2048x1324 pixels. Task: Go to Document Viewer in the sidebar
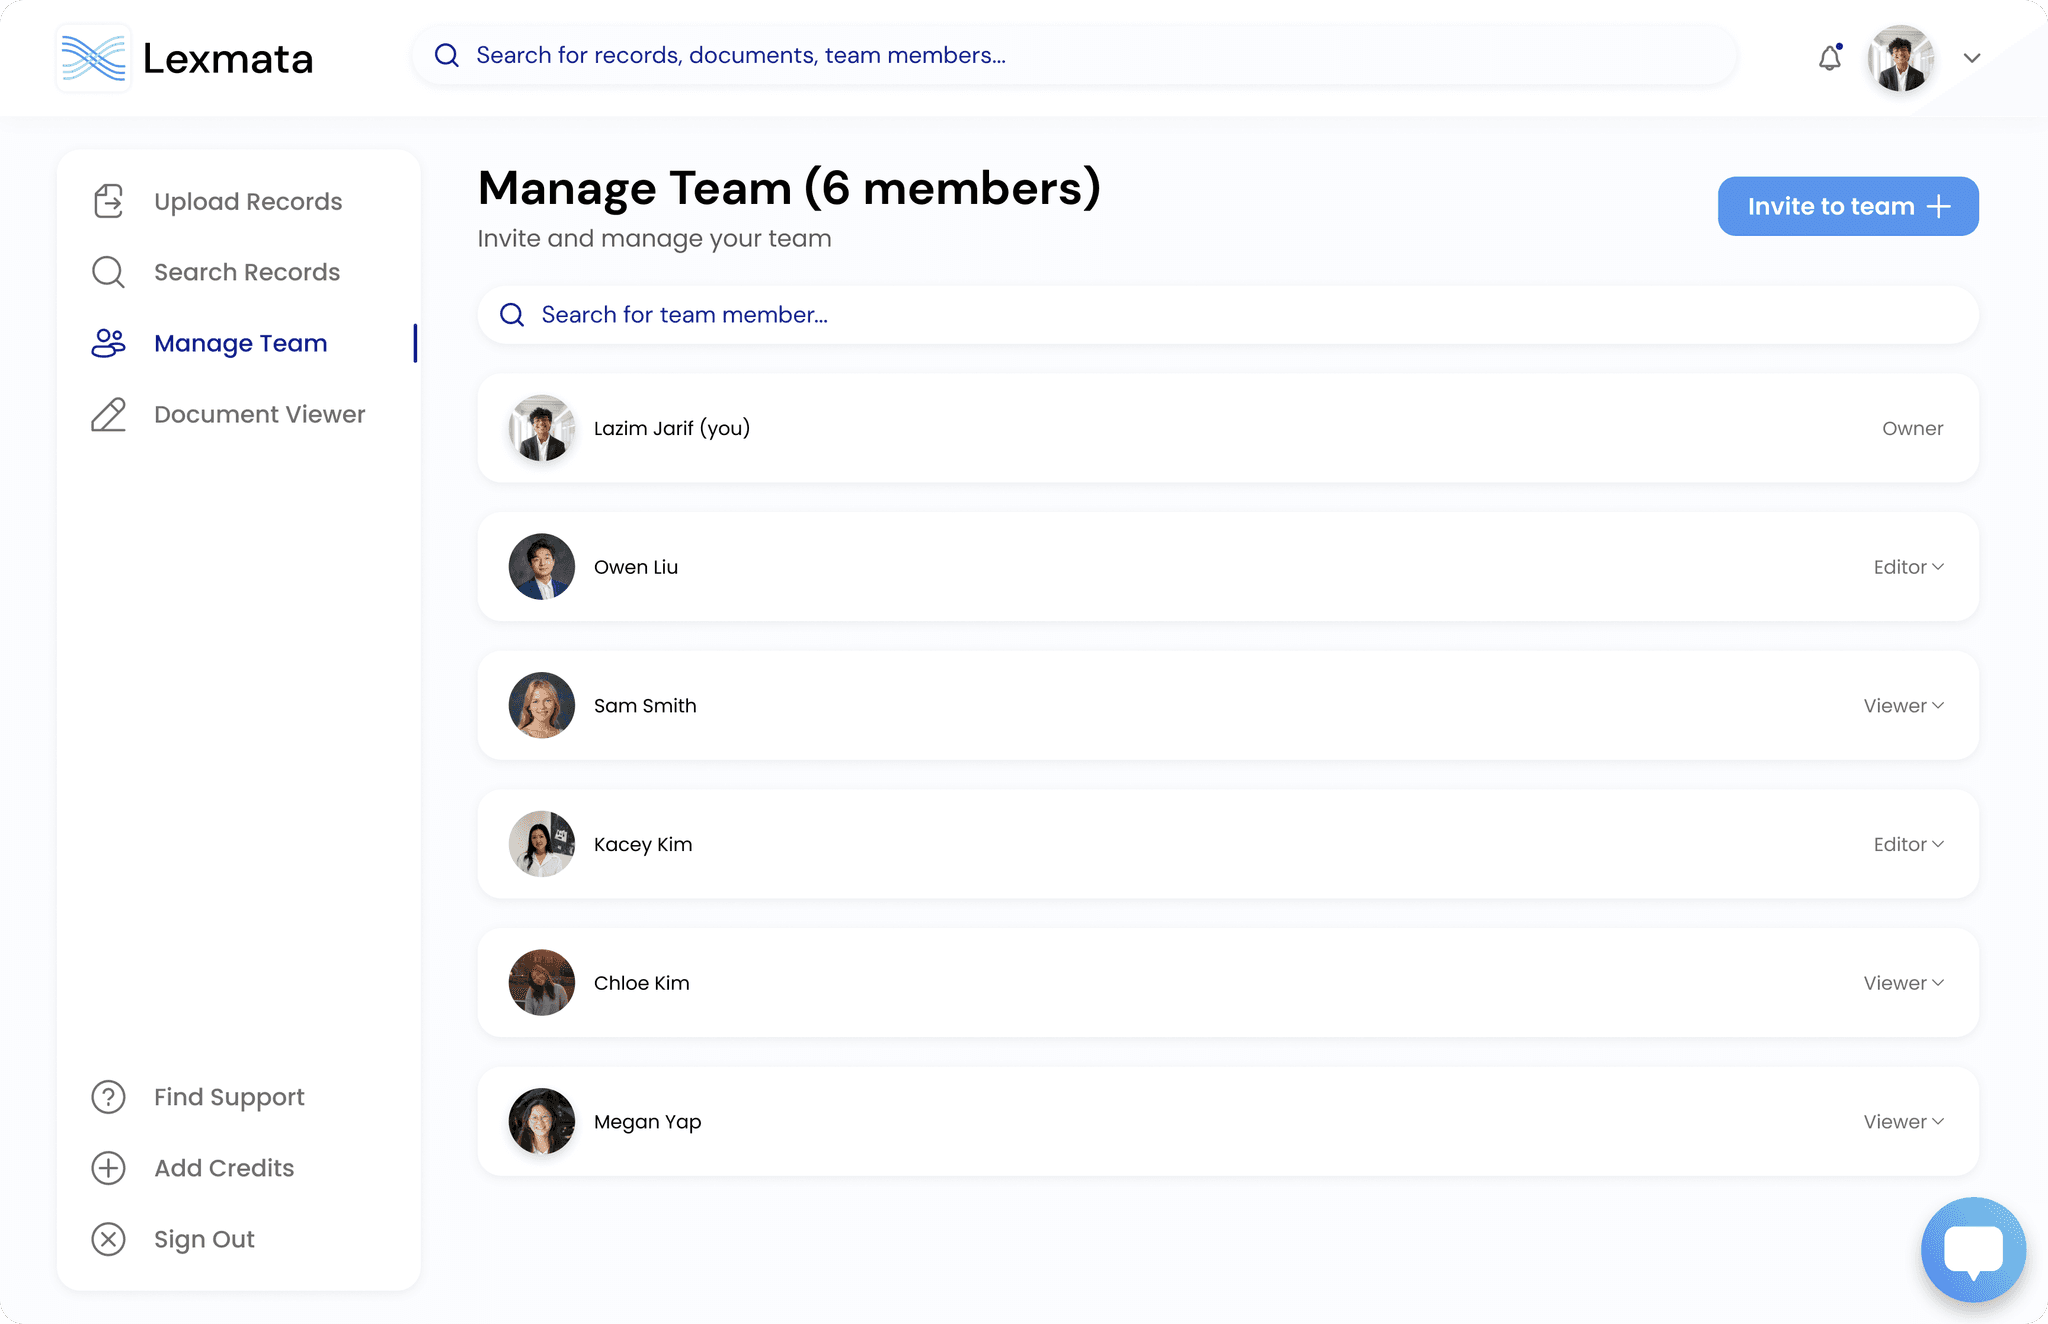[259, 414]
